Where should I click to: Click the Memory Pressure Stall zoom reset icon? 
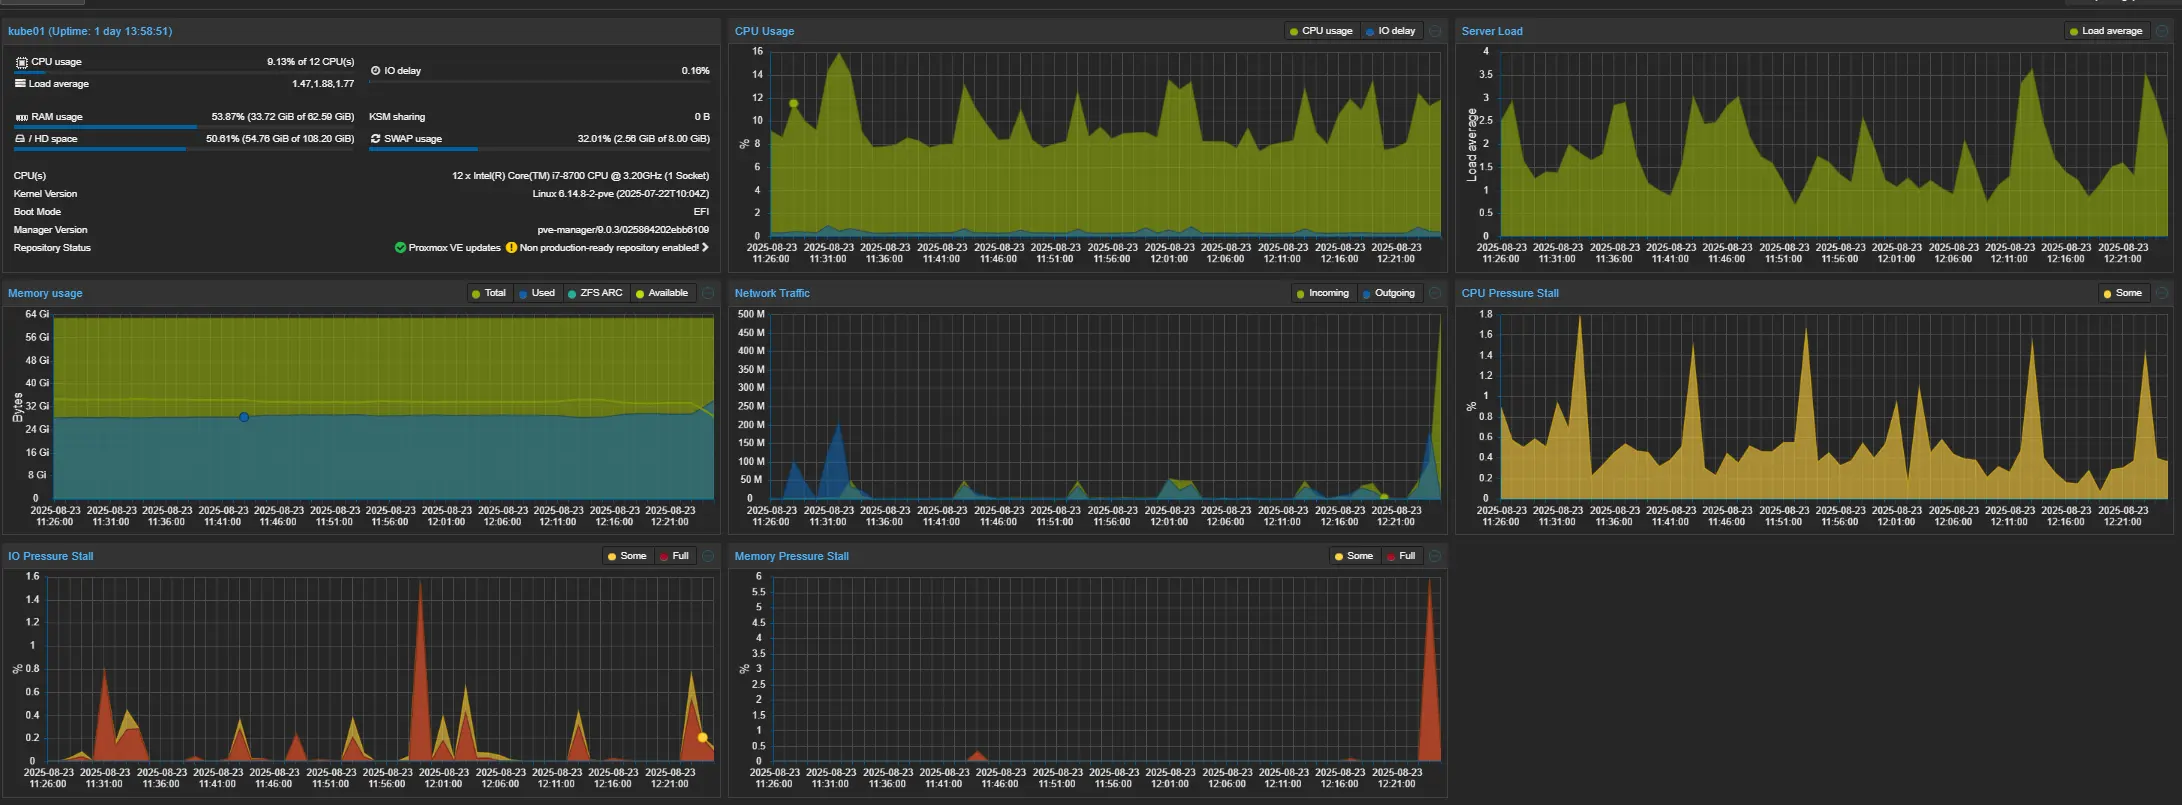(1435, 556)
